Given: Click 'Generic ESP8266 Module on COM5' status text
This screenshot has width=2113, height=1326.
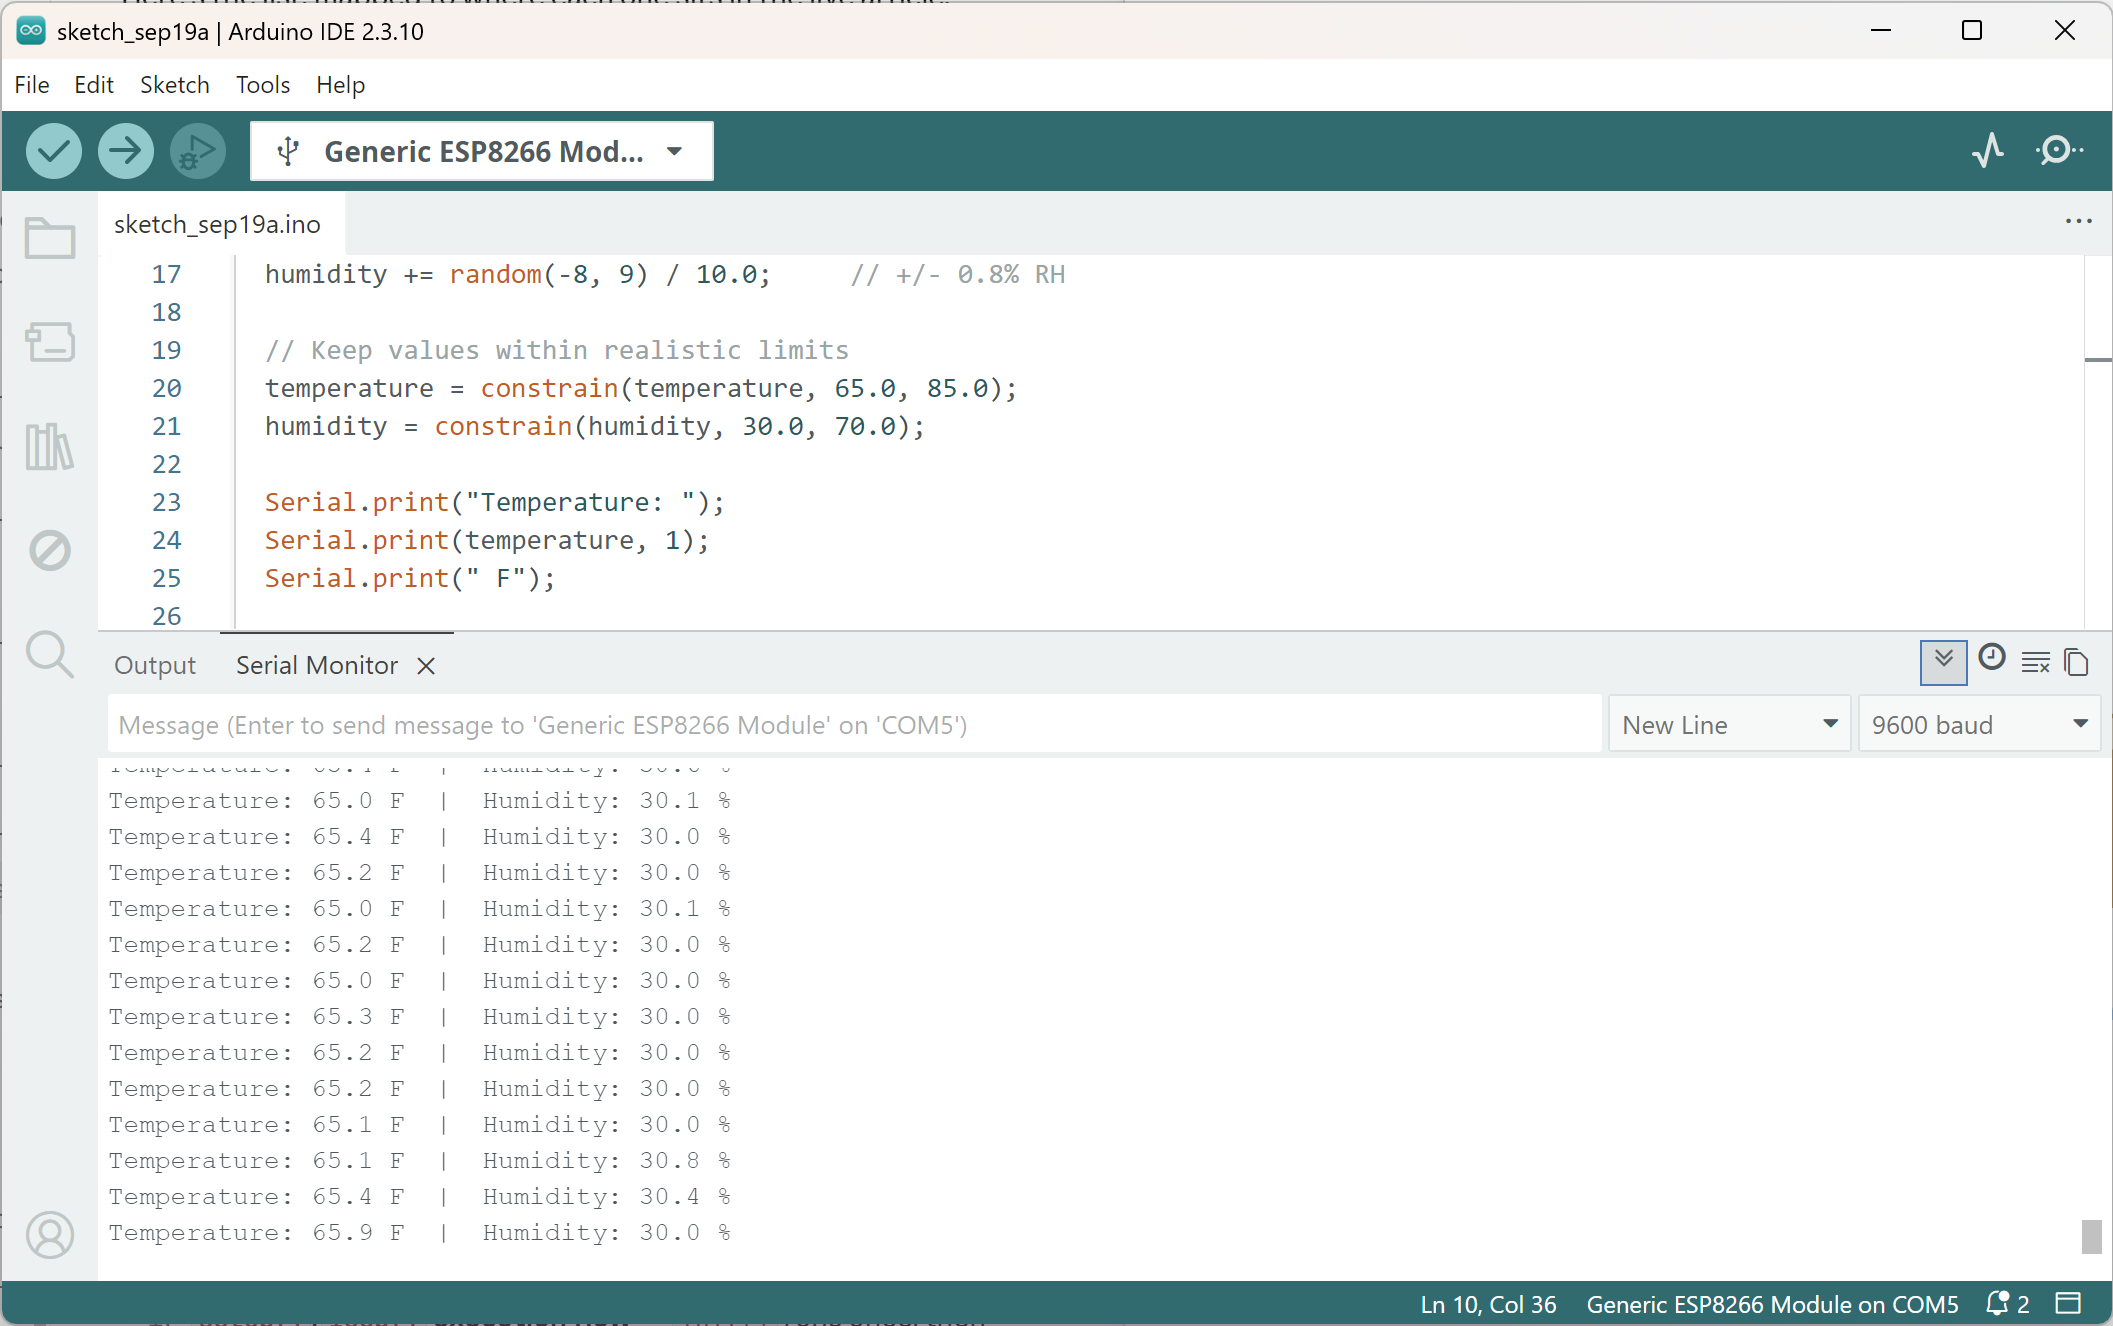Looking at the screenshot, I should 1772,1304.
